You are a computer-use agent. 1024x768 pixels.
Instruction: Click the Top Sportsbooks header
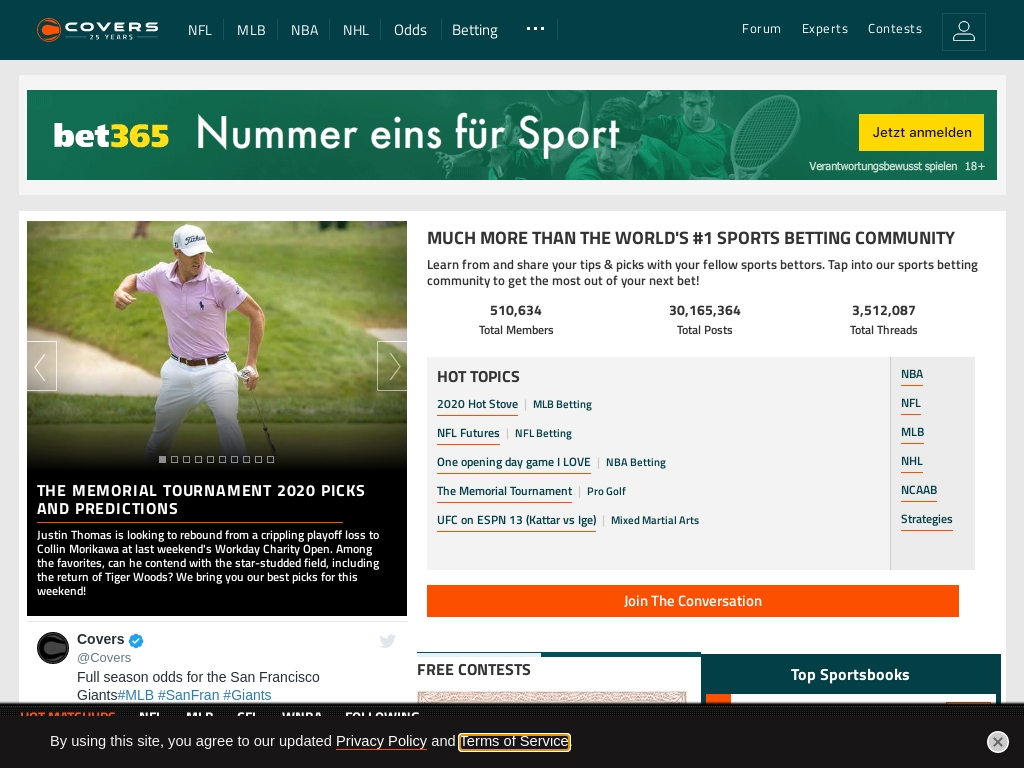pos(850,675)
